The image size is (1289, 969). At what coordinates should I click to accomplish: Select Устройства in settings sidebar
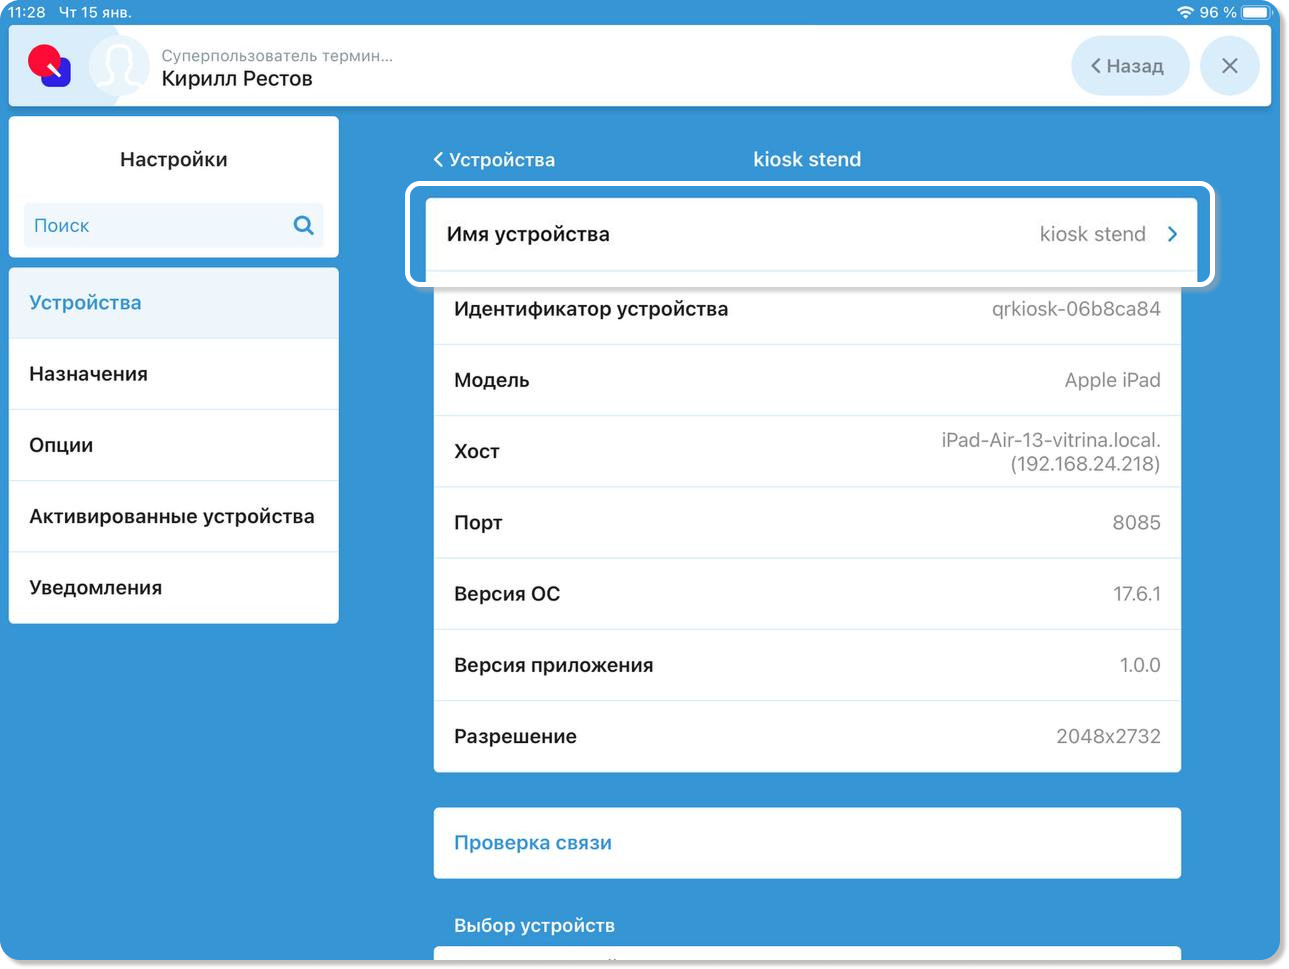pyautogui.click(x=173, y=303)
